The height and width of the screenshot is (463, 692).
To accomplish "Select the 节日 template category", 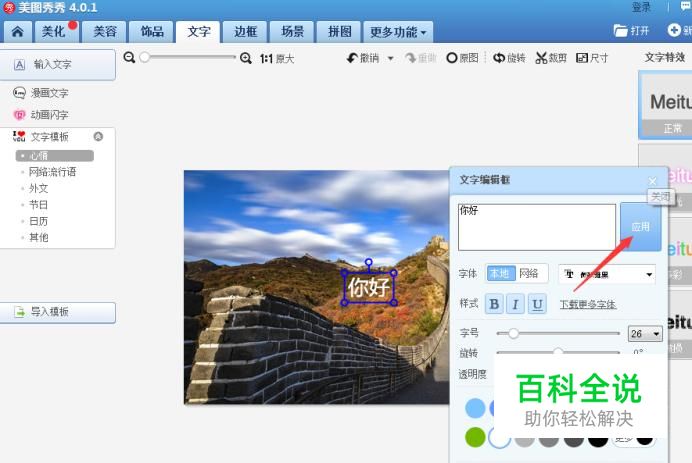I will point(38,205).
